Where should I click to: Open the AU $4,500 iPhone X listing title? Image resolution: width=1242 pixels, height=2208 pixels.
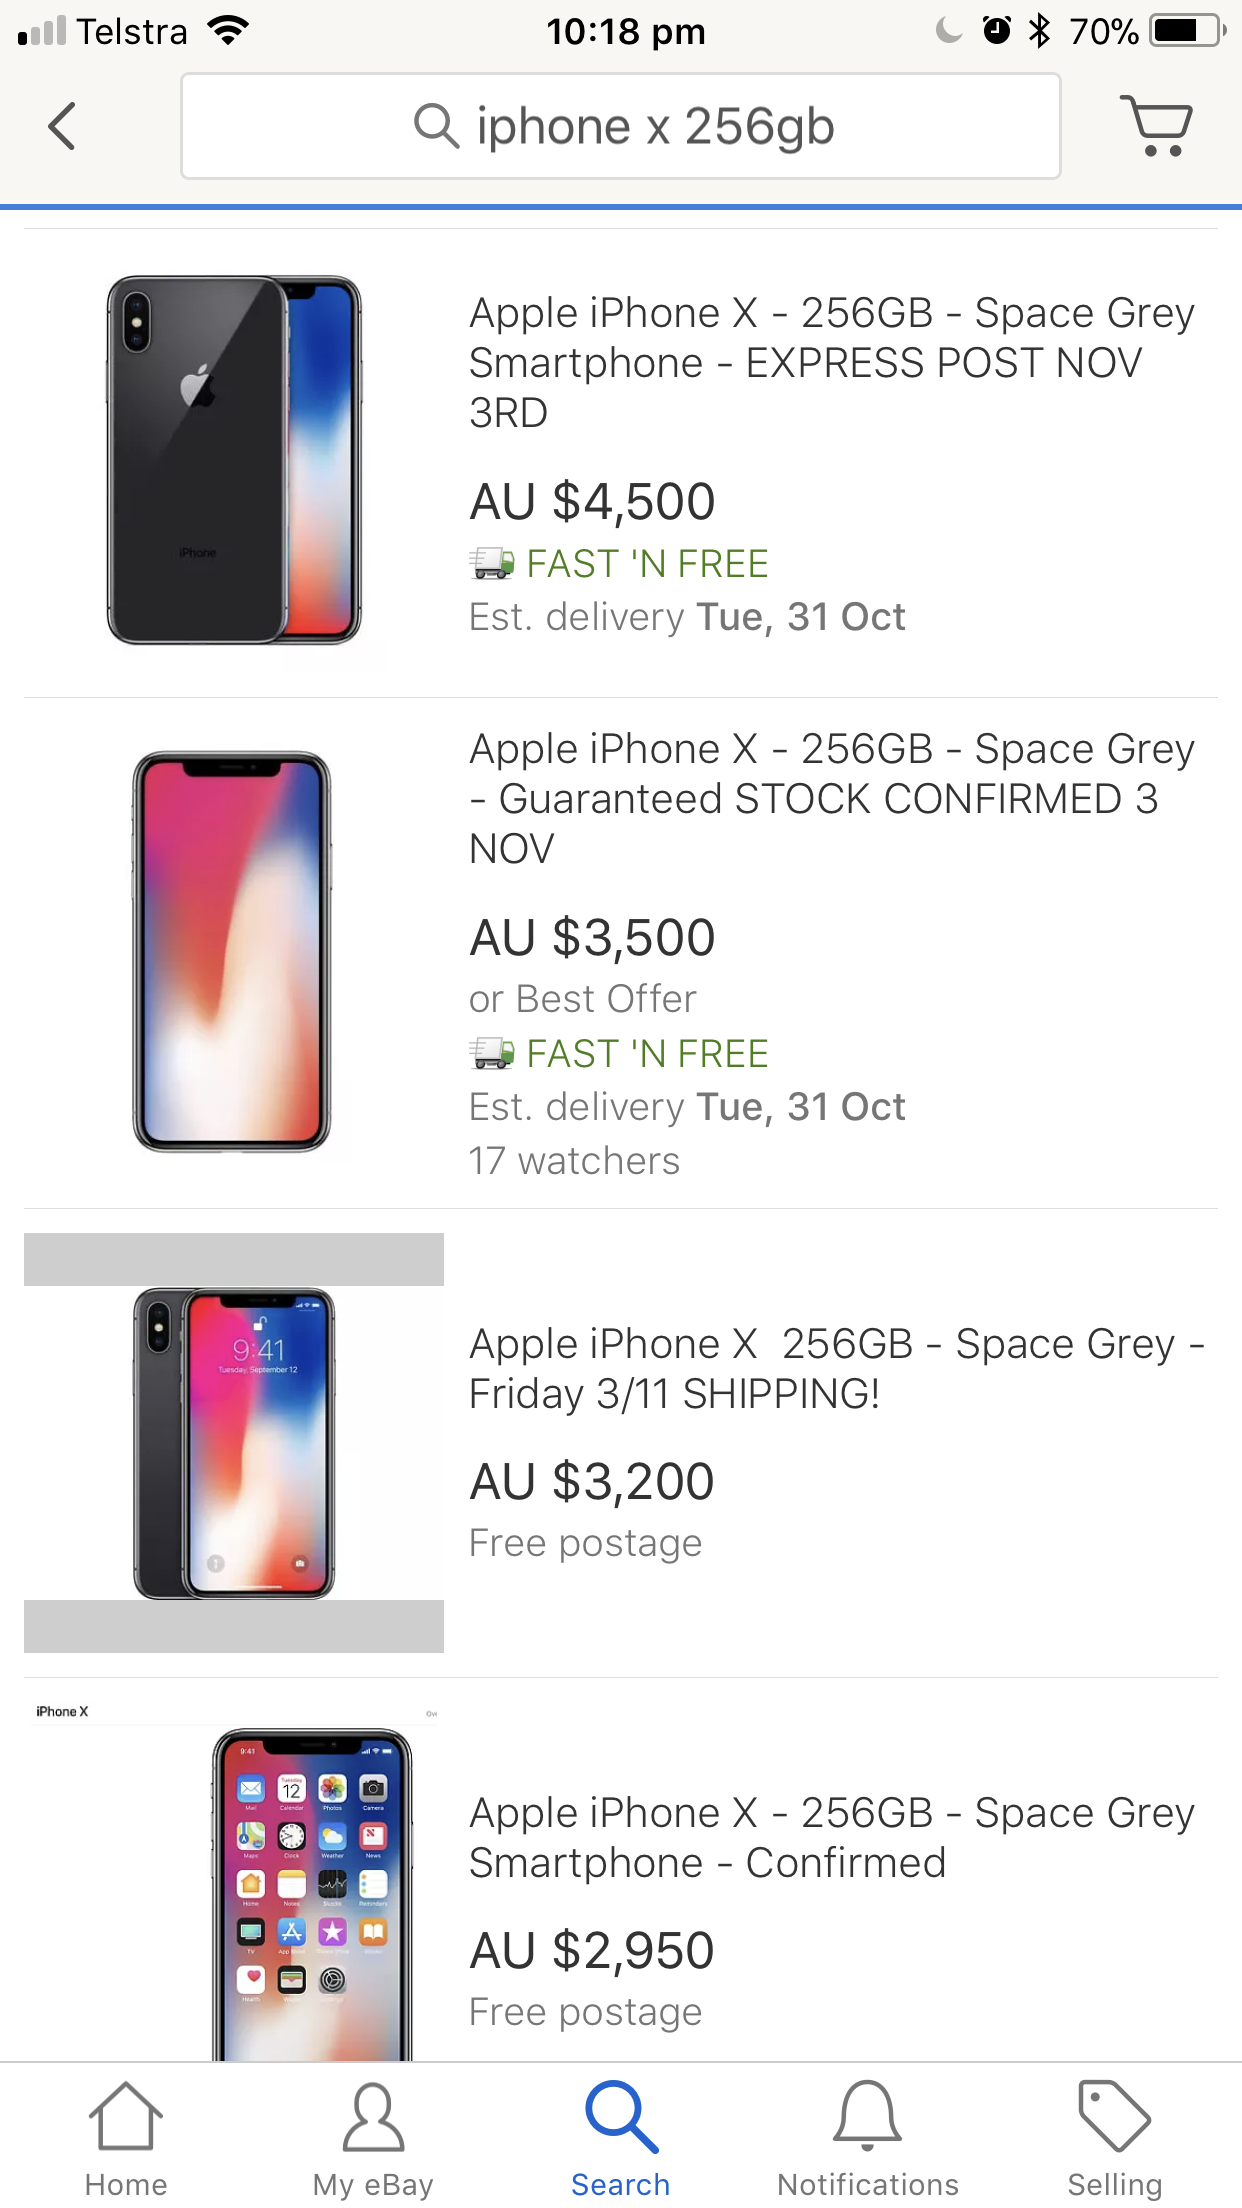[x=831, y=362]
